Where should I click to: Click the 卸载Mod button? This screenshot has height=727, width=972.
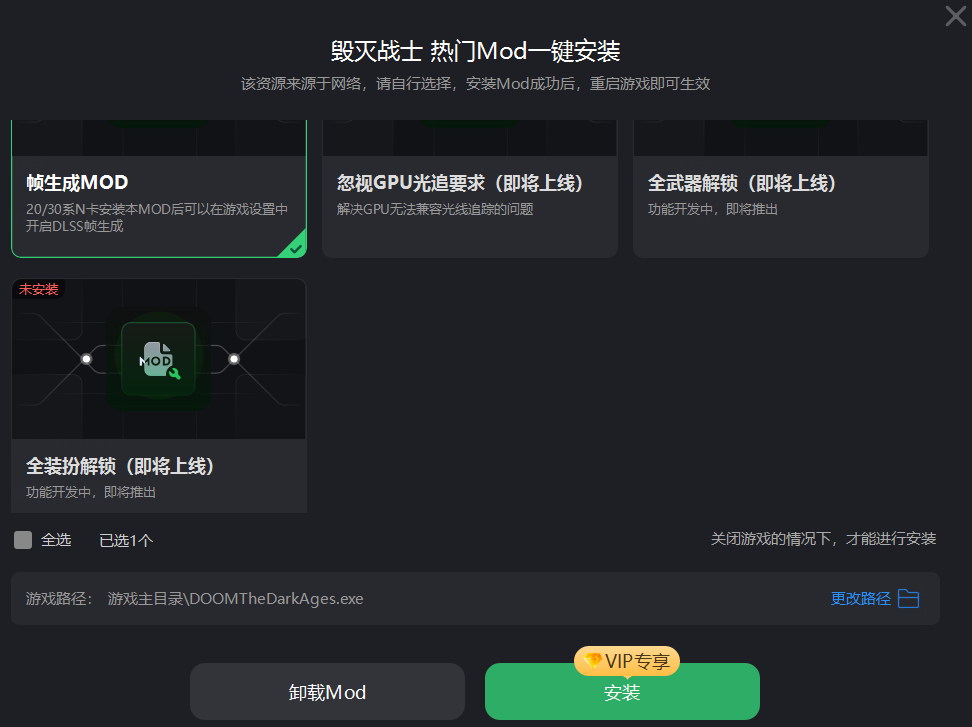click(x=327, y=692)
